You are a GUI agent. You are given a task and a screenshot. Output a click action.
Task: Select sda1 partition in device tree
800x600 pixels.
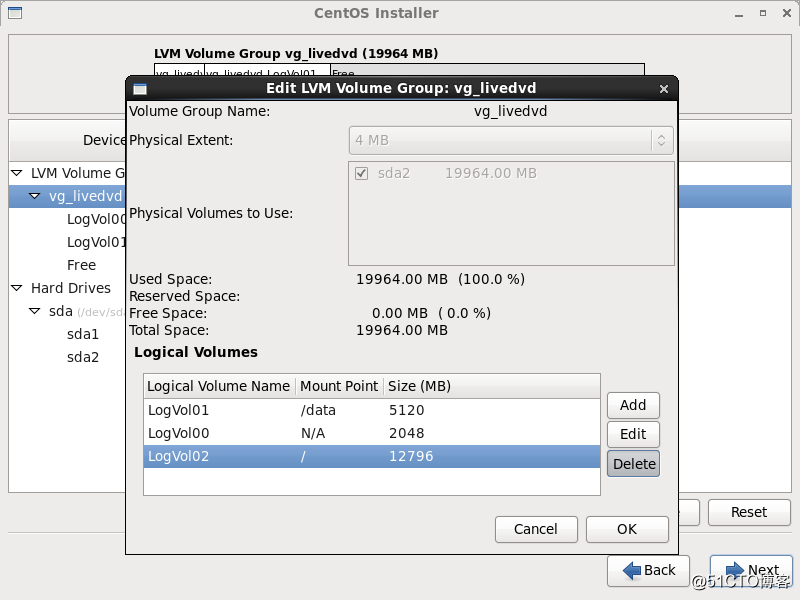pyautogui.click(x=83, y=334)
